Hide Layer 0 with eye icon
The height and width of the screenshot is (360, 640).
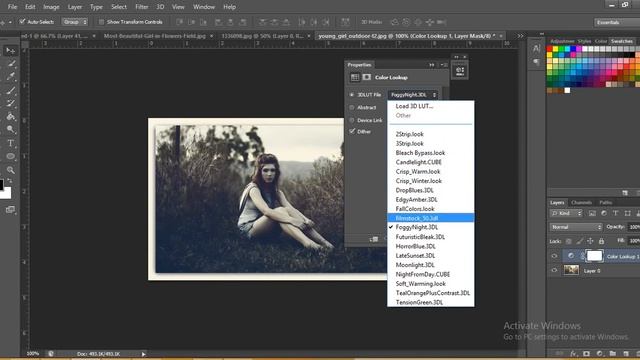[x=554, y=270]
